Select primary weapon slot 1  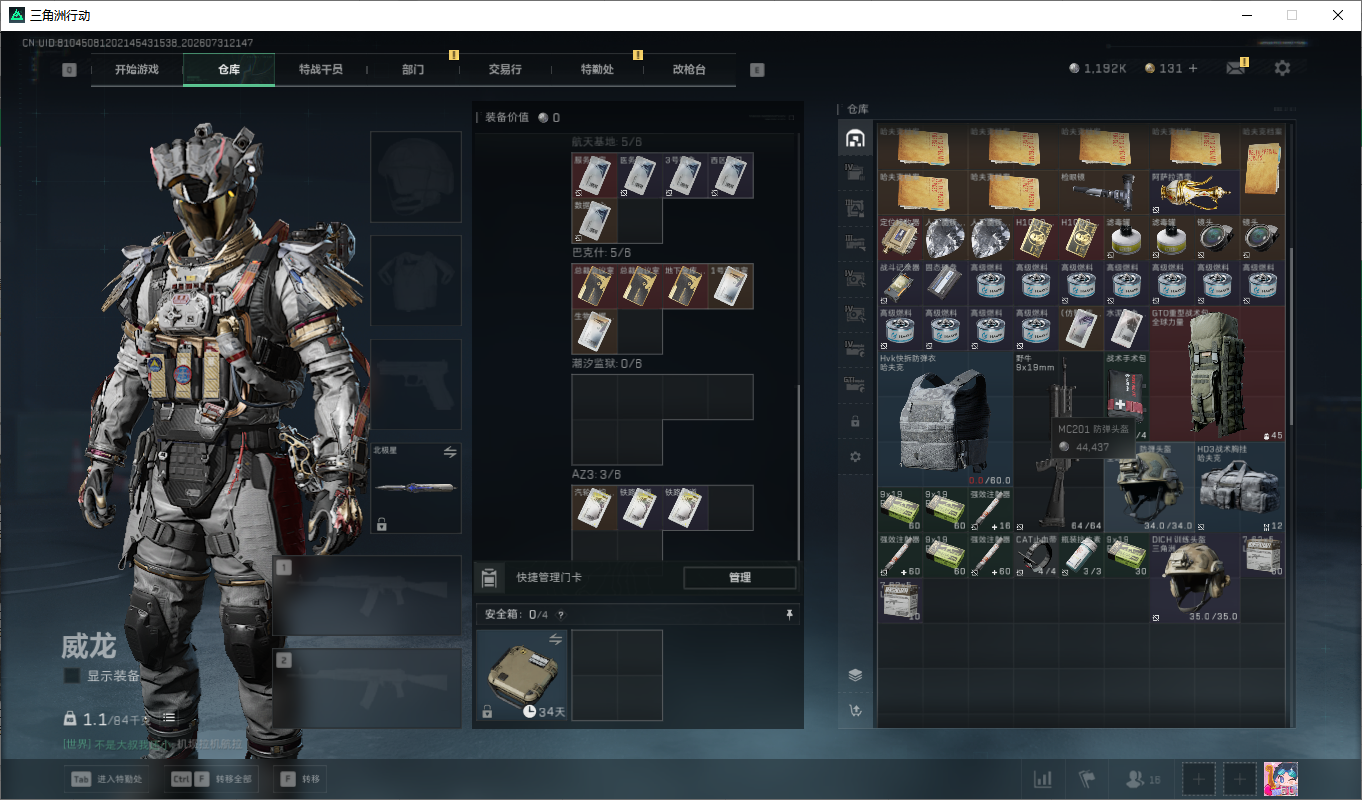[367, 596]
